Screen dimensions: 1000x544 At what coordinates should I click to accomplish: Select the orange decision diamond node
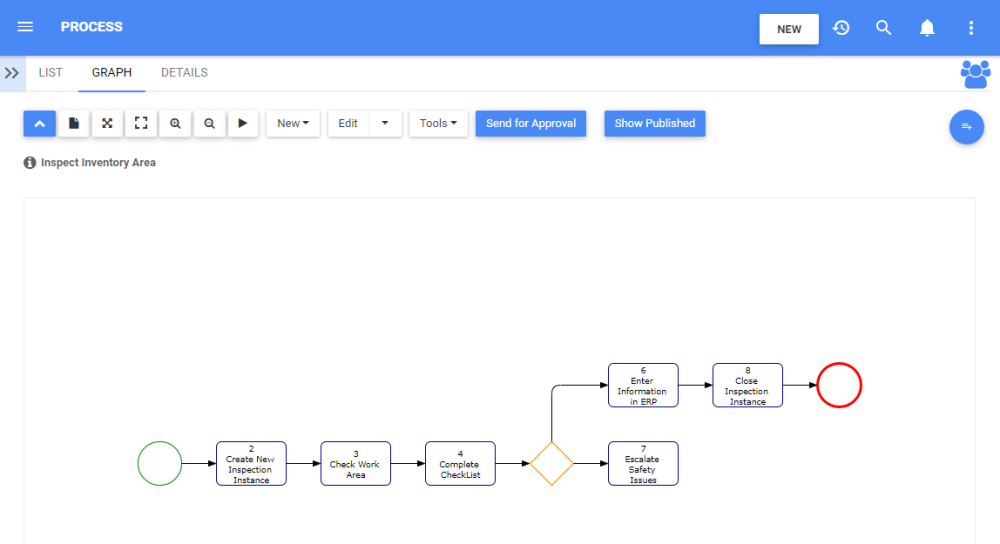click(551, 464)
